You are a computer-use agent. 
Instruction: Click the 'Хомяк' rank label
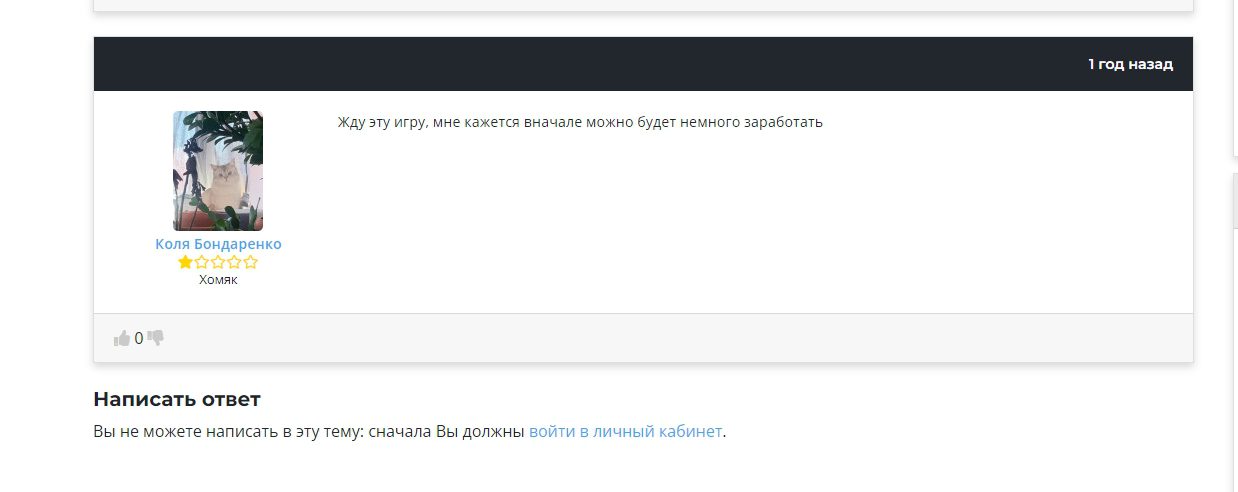218,280
